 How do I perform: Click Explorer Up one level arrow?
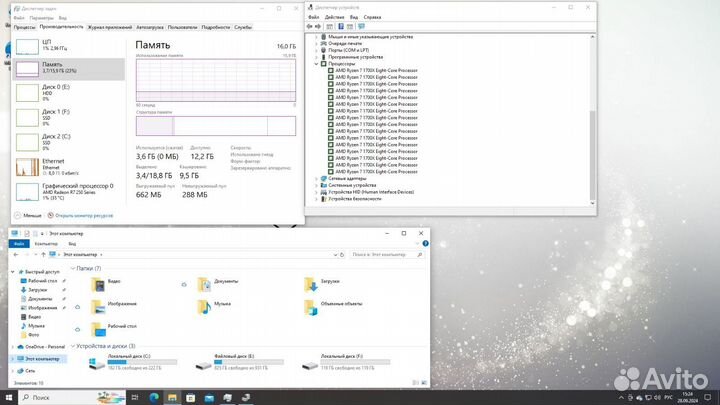click(43, 254)
